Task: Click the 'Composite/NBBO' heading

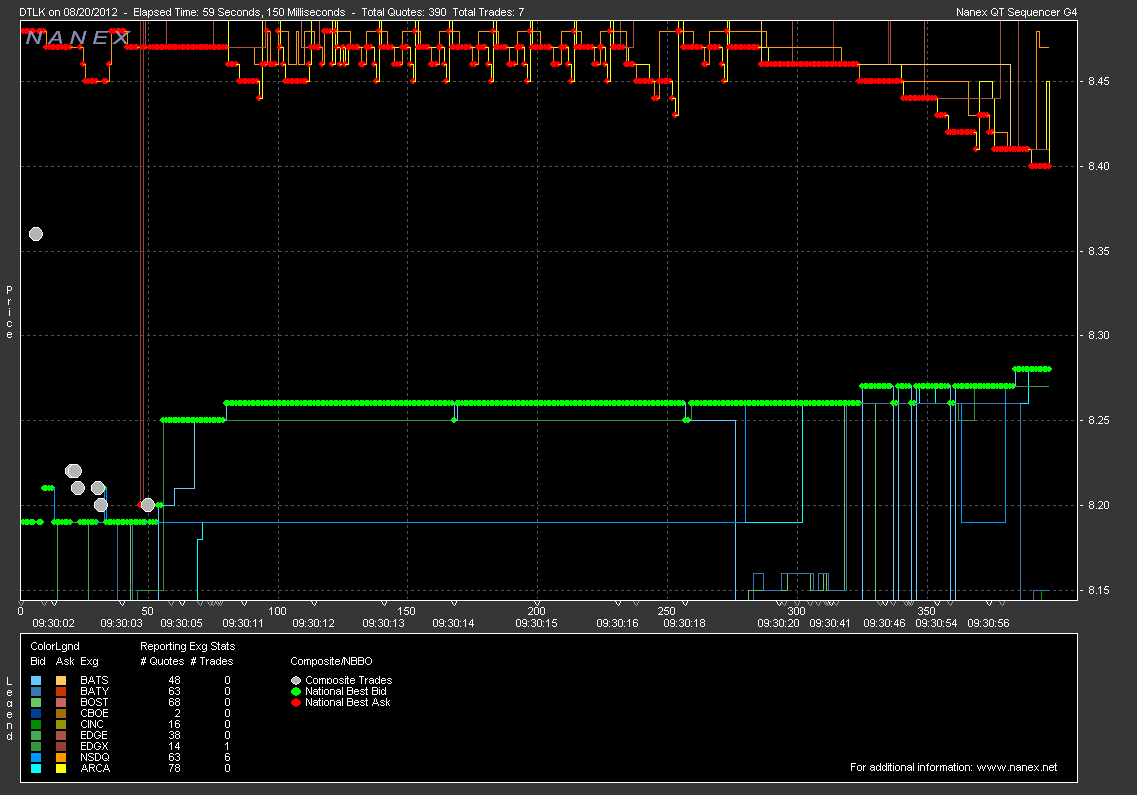Action: (331, 661)
